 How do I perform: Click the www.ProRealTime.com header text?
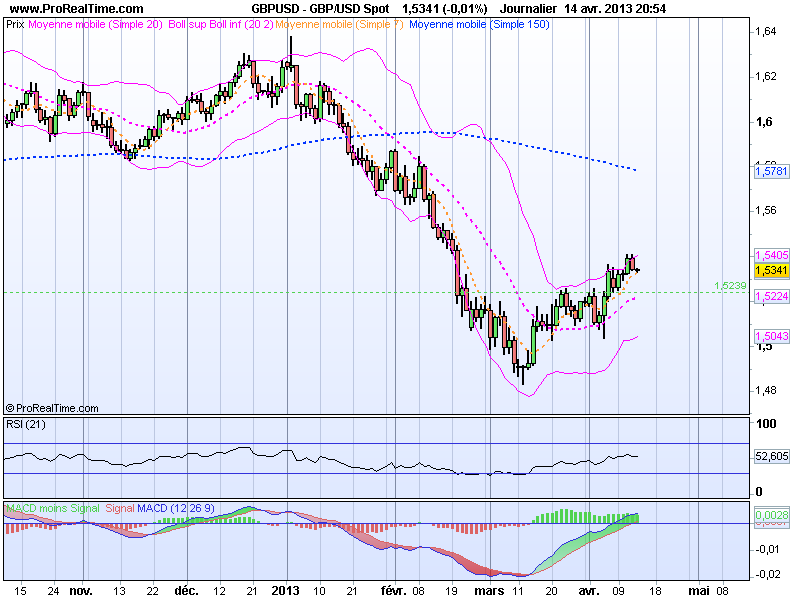tap(77, 9)
